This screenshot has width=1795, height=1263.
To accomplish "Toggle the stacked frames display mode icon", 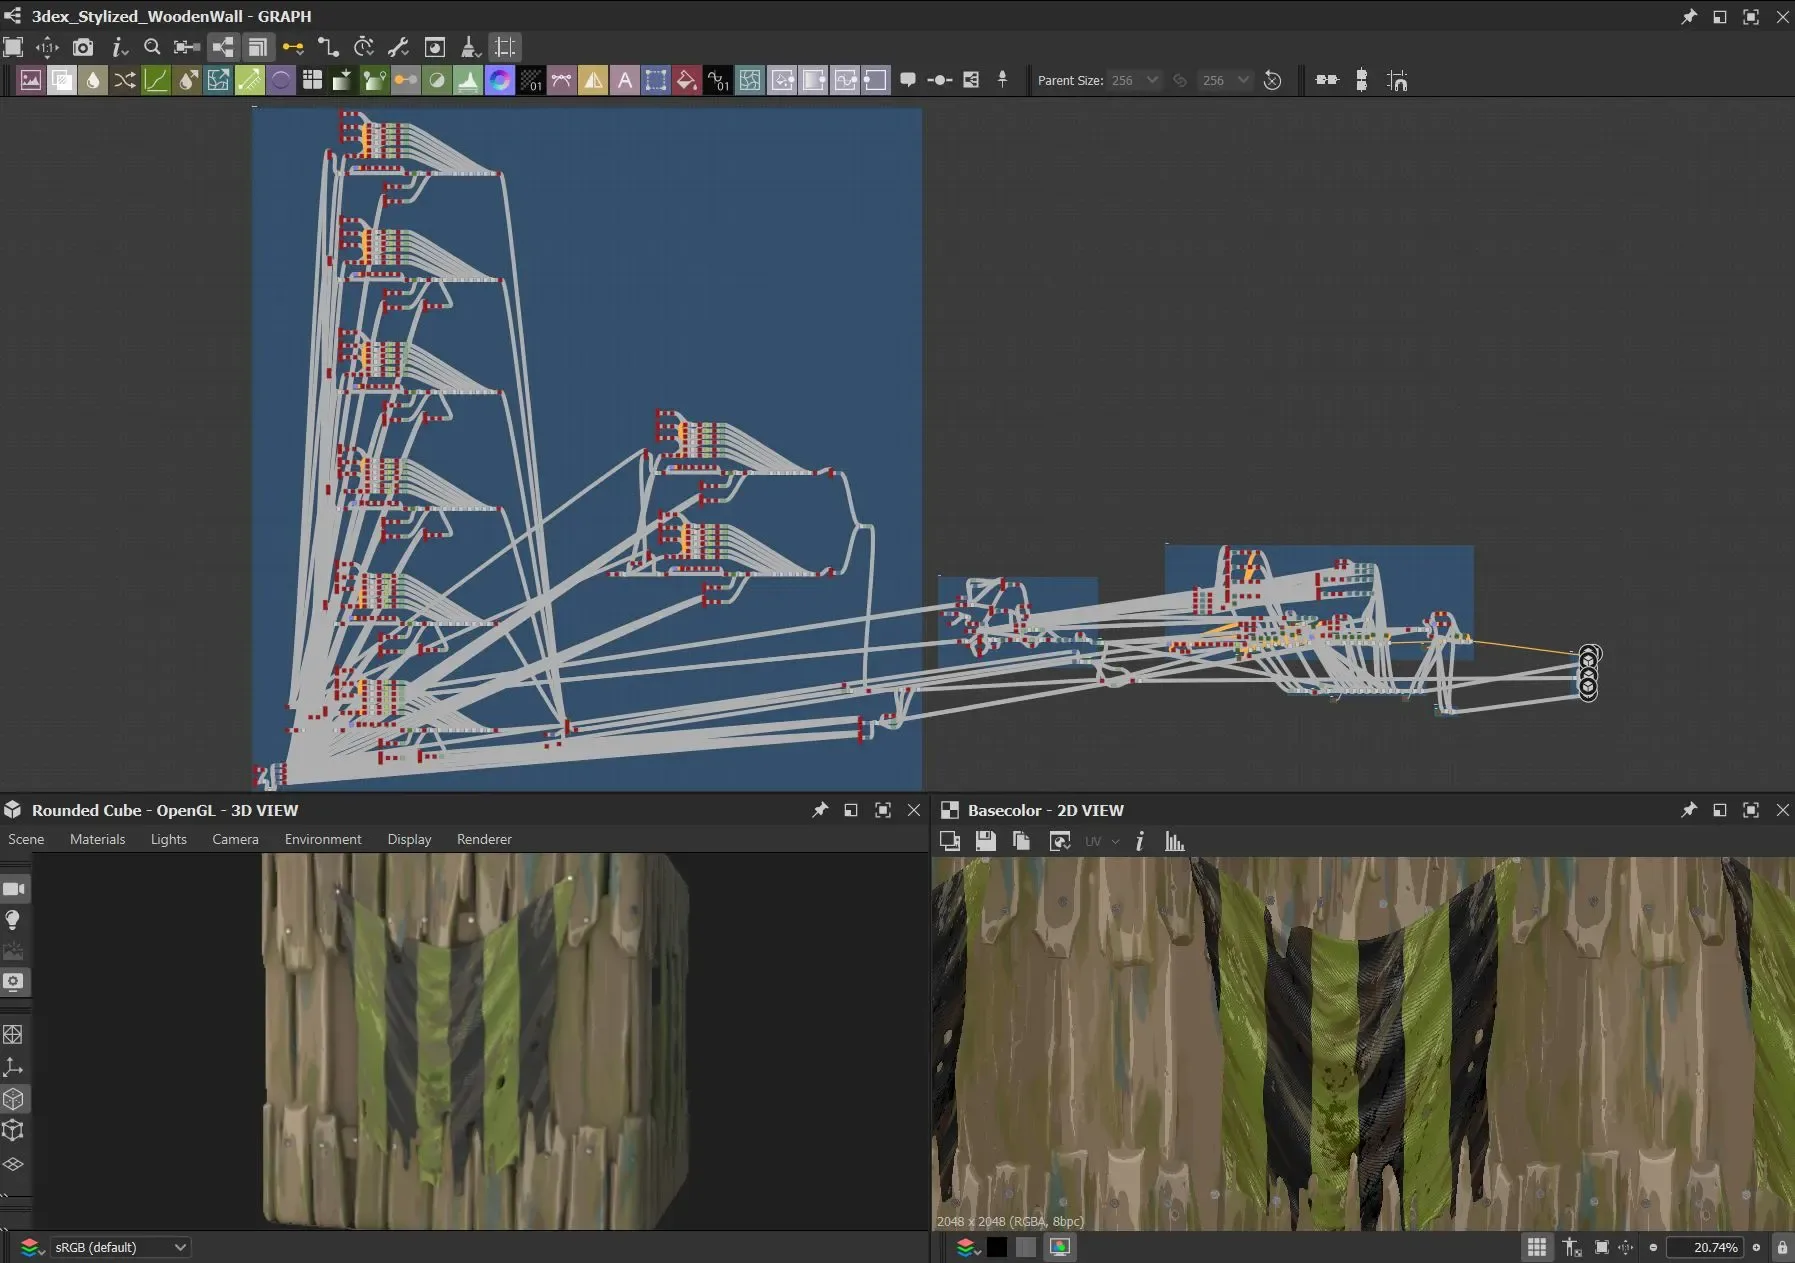I will tap(258, 47).
